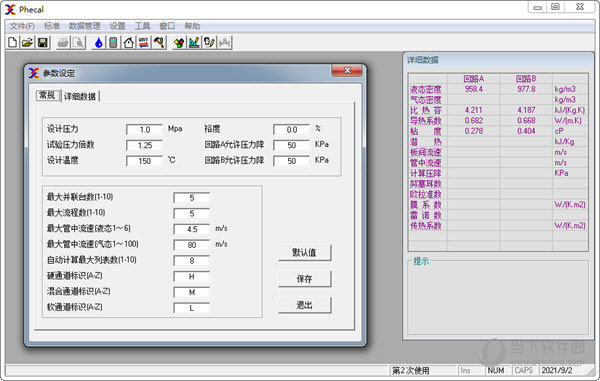The width and height of the screenshot is (600, 381).
Task: Click the 回路A允许压力降 input field
Action: point(291,145)
